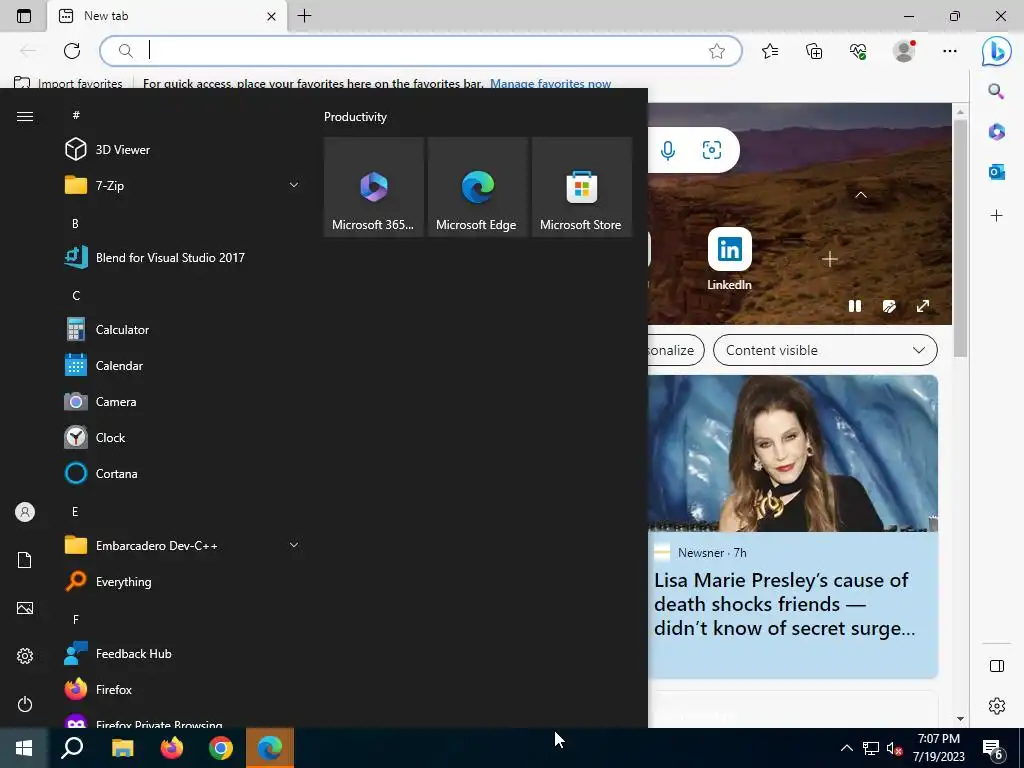Open Feedback Hub
This screenshot has width=1024, height=768.
tap(182, 654)
